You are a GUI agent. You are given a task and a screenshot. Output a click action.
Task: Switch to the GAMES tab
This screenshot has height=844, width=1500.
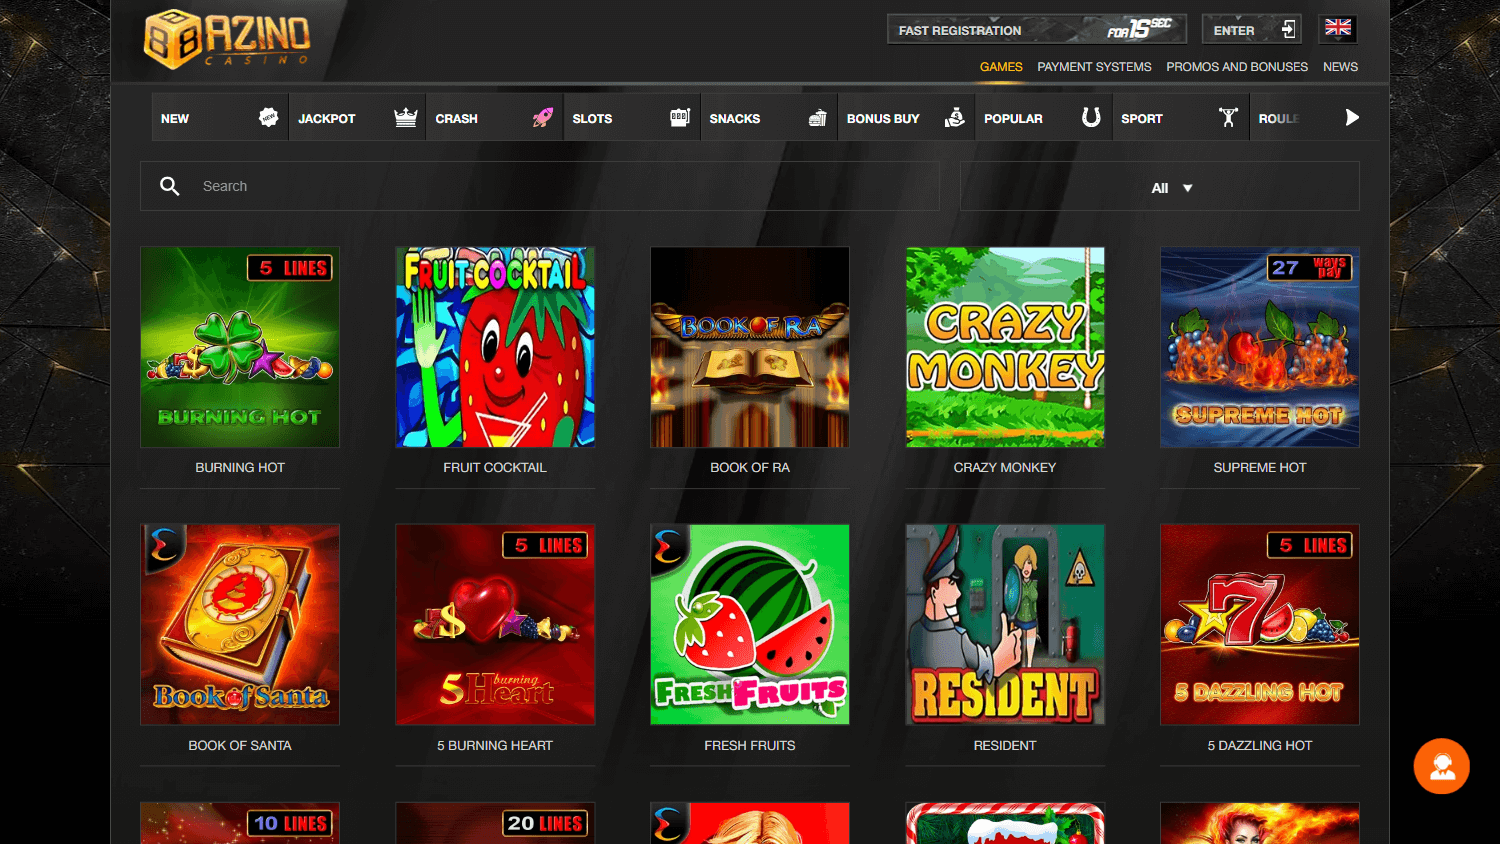click(1001, 67)
